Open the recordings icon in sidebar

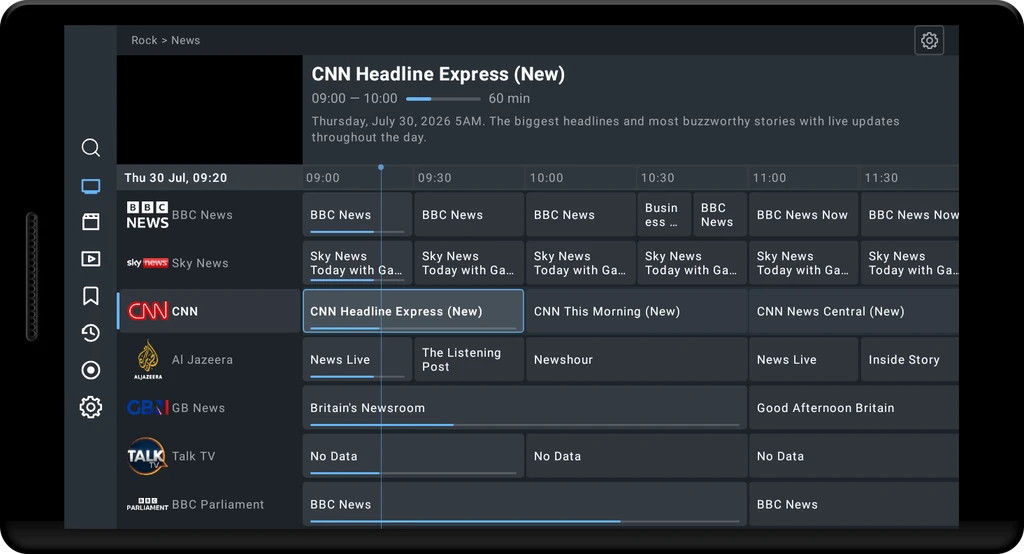91,370
